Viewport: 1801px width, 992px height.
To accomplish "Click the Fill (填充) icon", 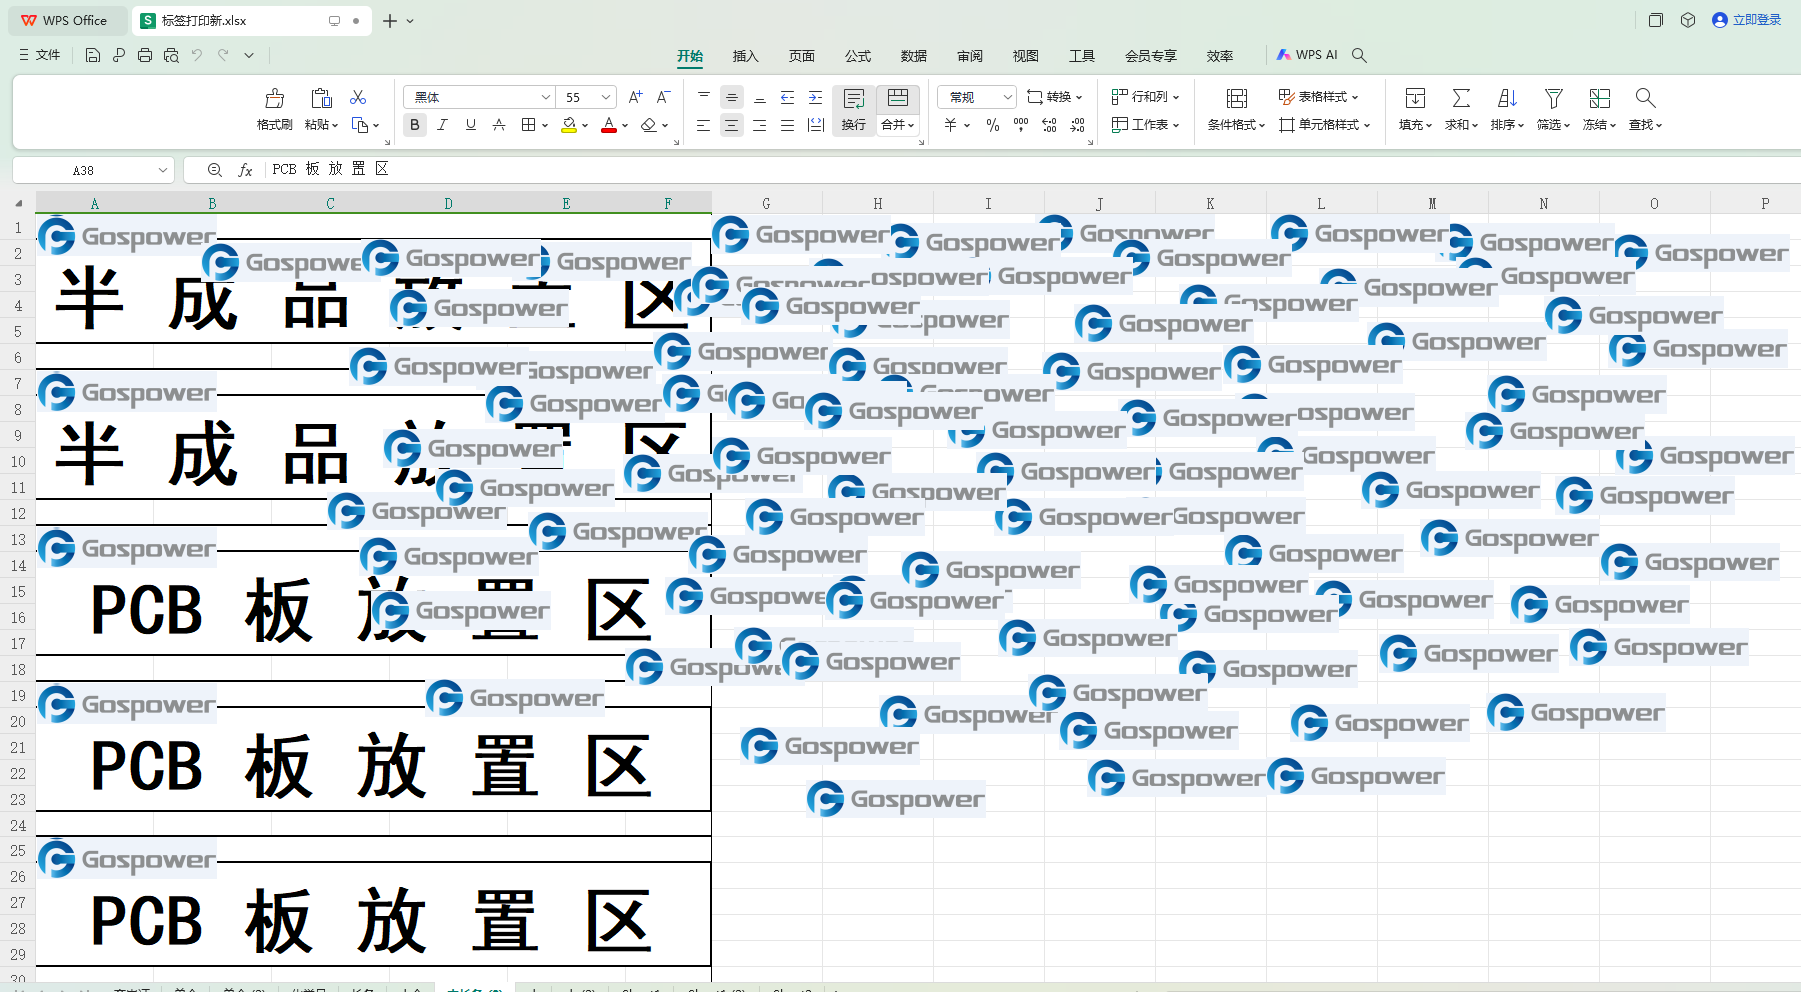I will pyautogui.click(x=1415, y=98).
